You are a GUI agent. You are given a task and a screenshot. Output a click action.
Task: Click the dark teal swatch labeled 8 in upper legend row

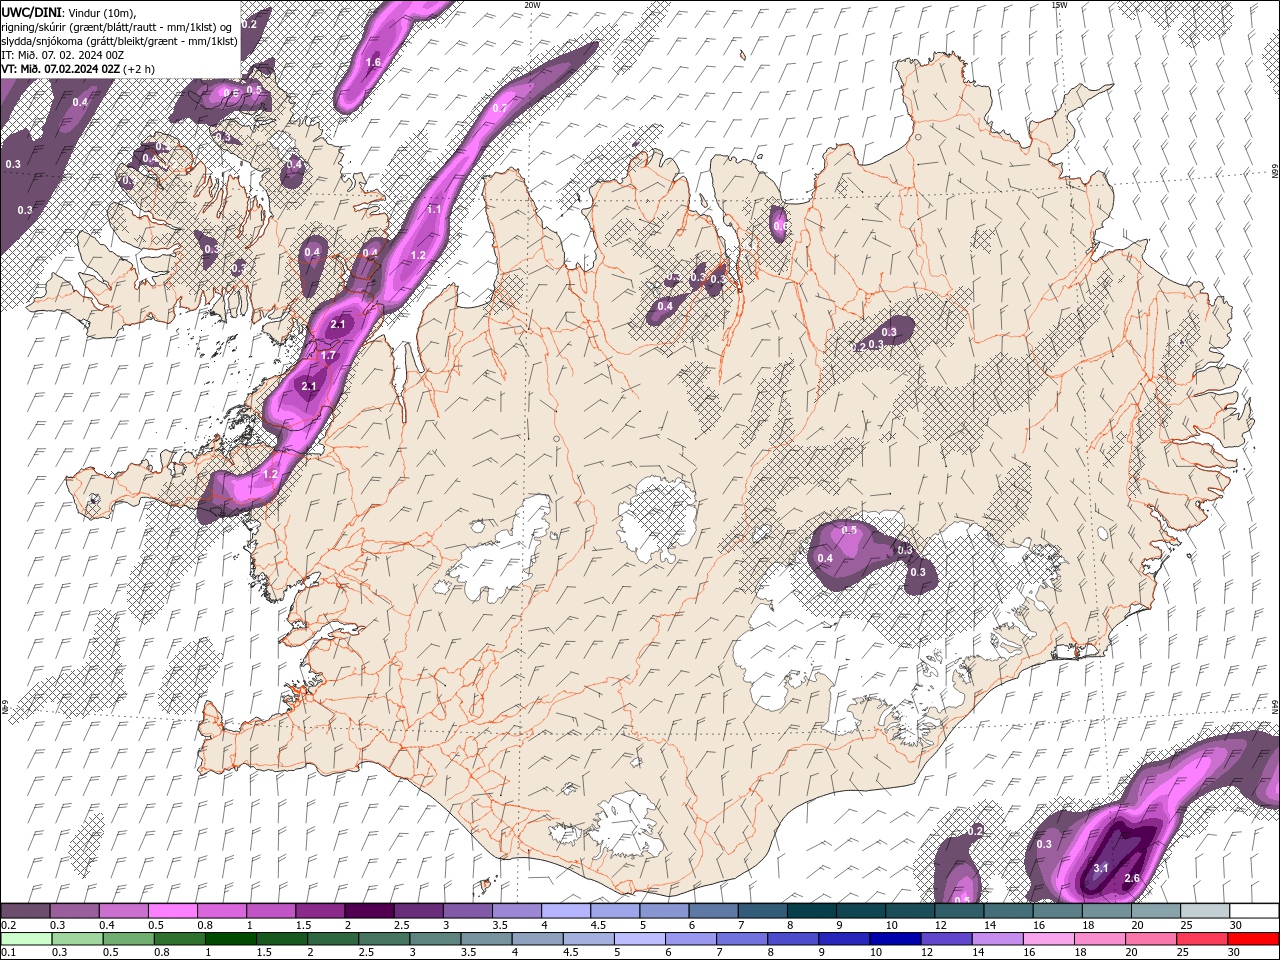[x=810, y=911]
